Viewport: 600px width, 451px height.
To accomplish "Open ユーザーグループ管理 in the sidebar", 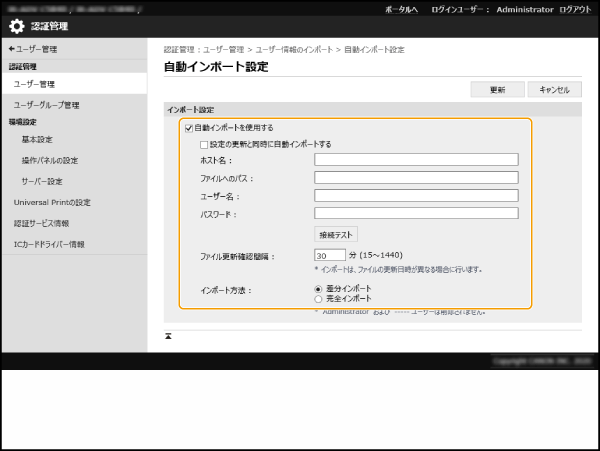I will pyautogui.click(x=46, y=104).
